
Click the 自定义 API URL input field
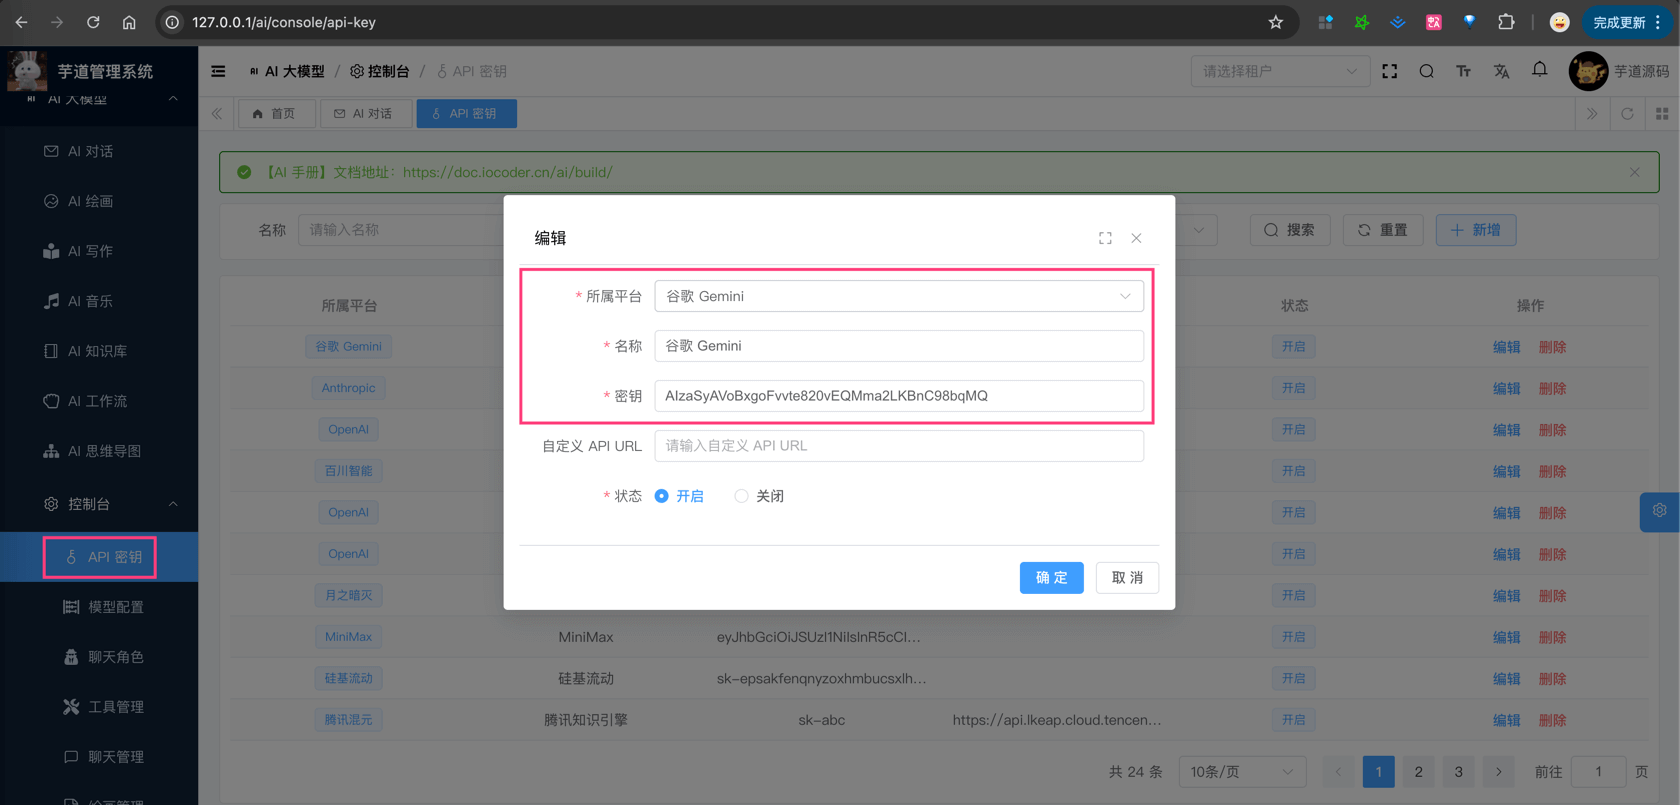[x=898, y=446]
